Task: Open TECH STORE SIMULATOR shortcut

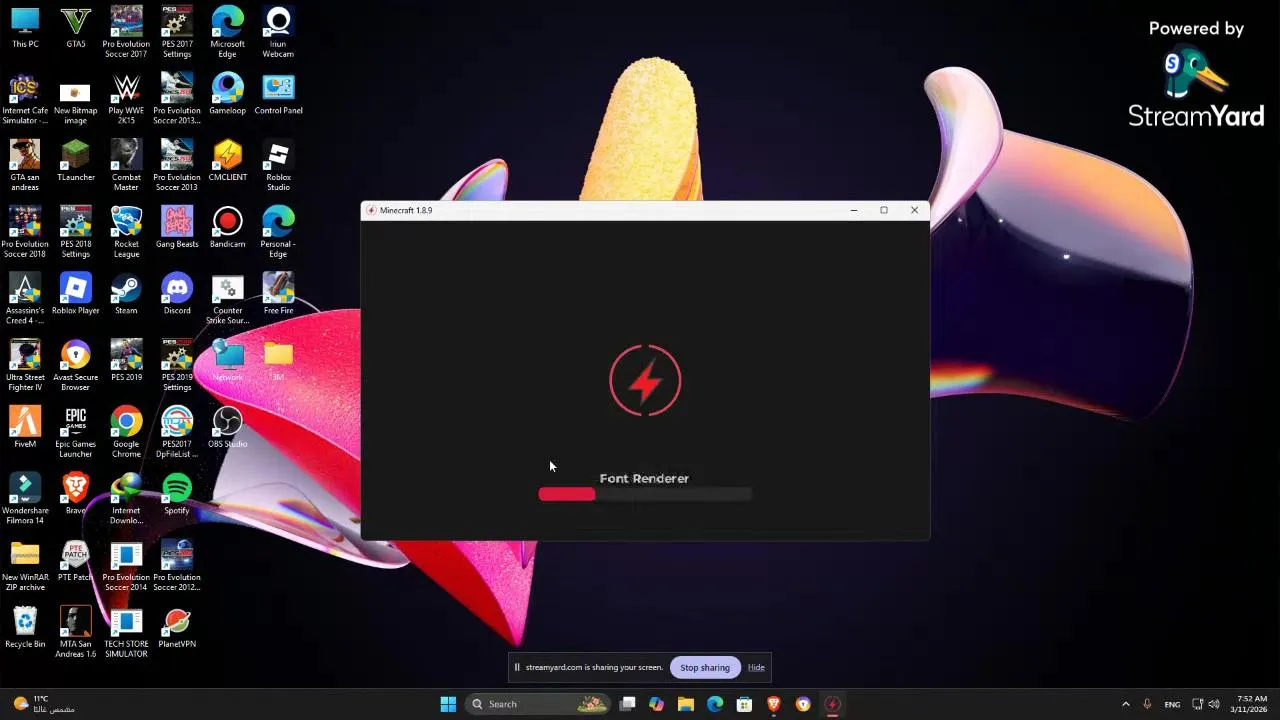Action: [x=126, y=633]
